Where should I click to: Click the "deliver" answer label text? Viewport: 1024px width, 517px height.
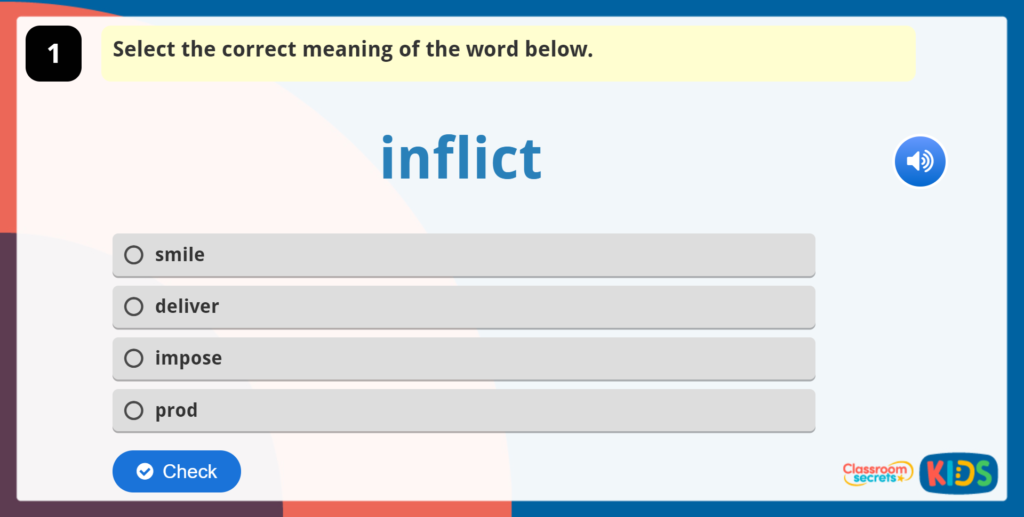[x=187, y=306]
